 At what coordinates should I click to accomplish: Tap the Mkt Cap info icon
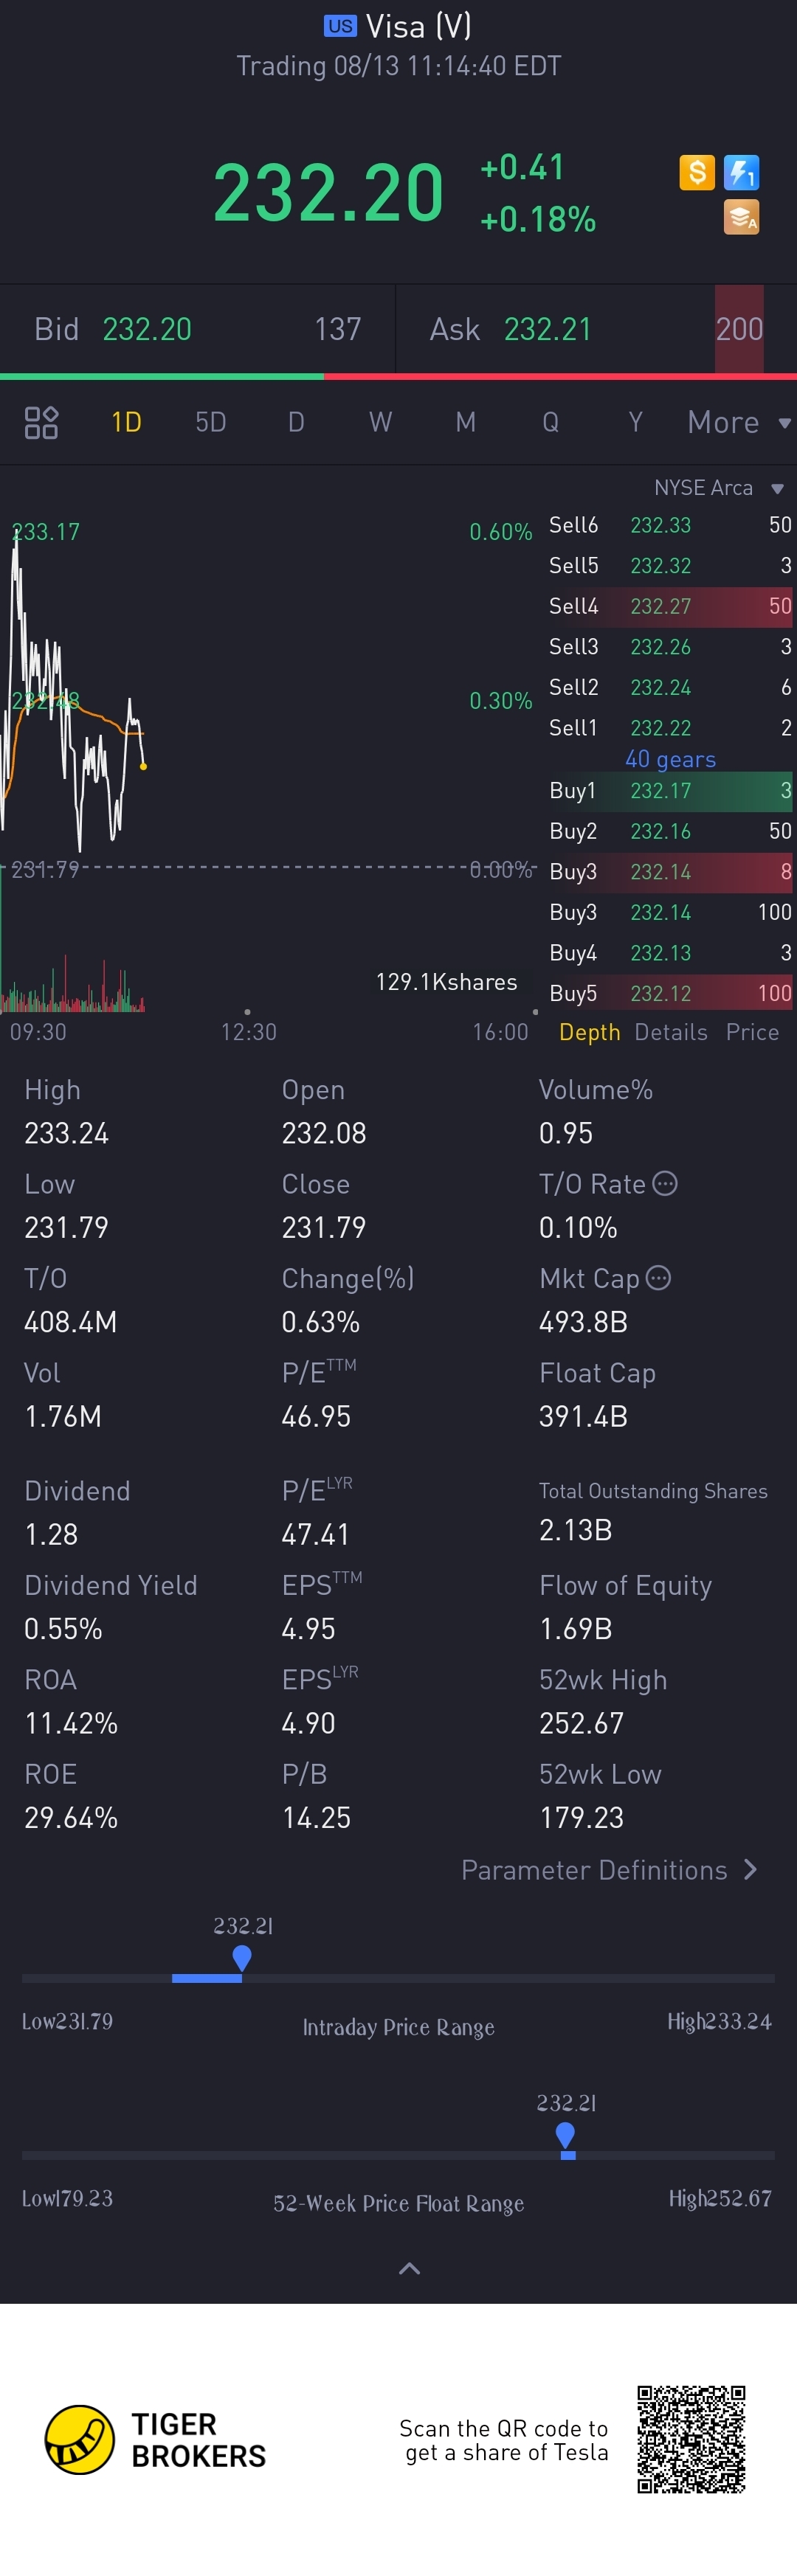coord(658,1277)
